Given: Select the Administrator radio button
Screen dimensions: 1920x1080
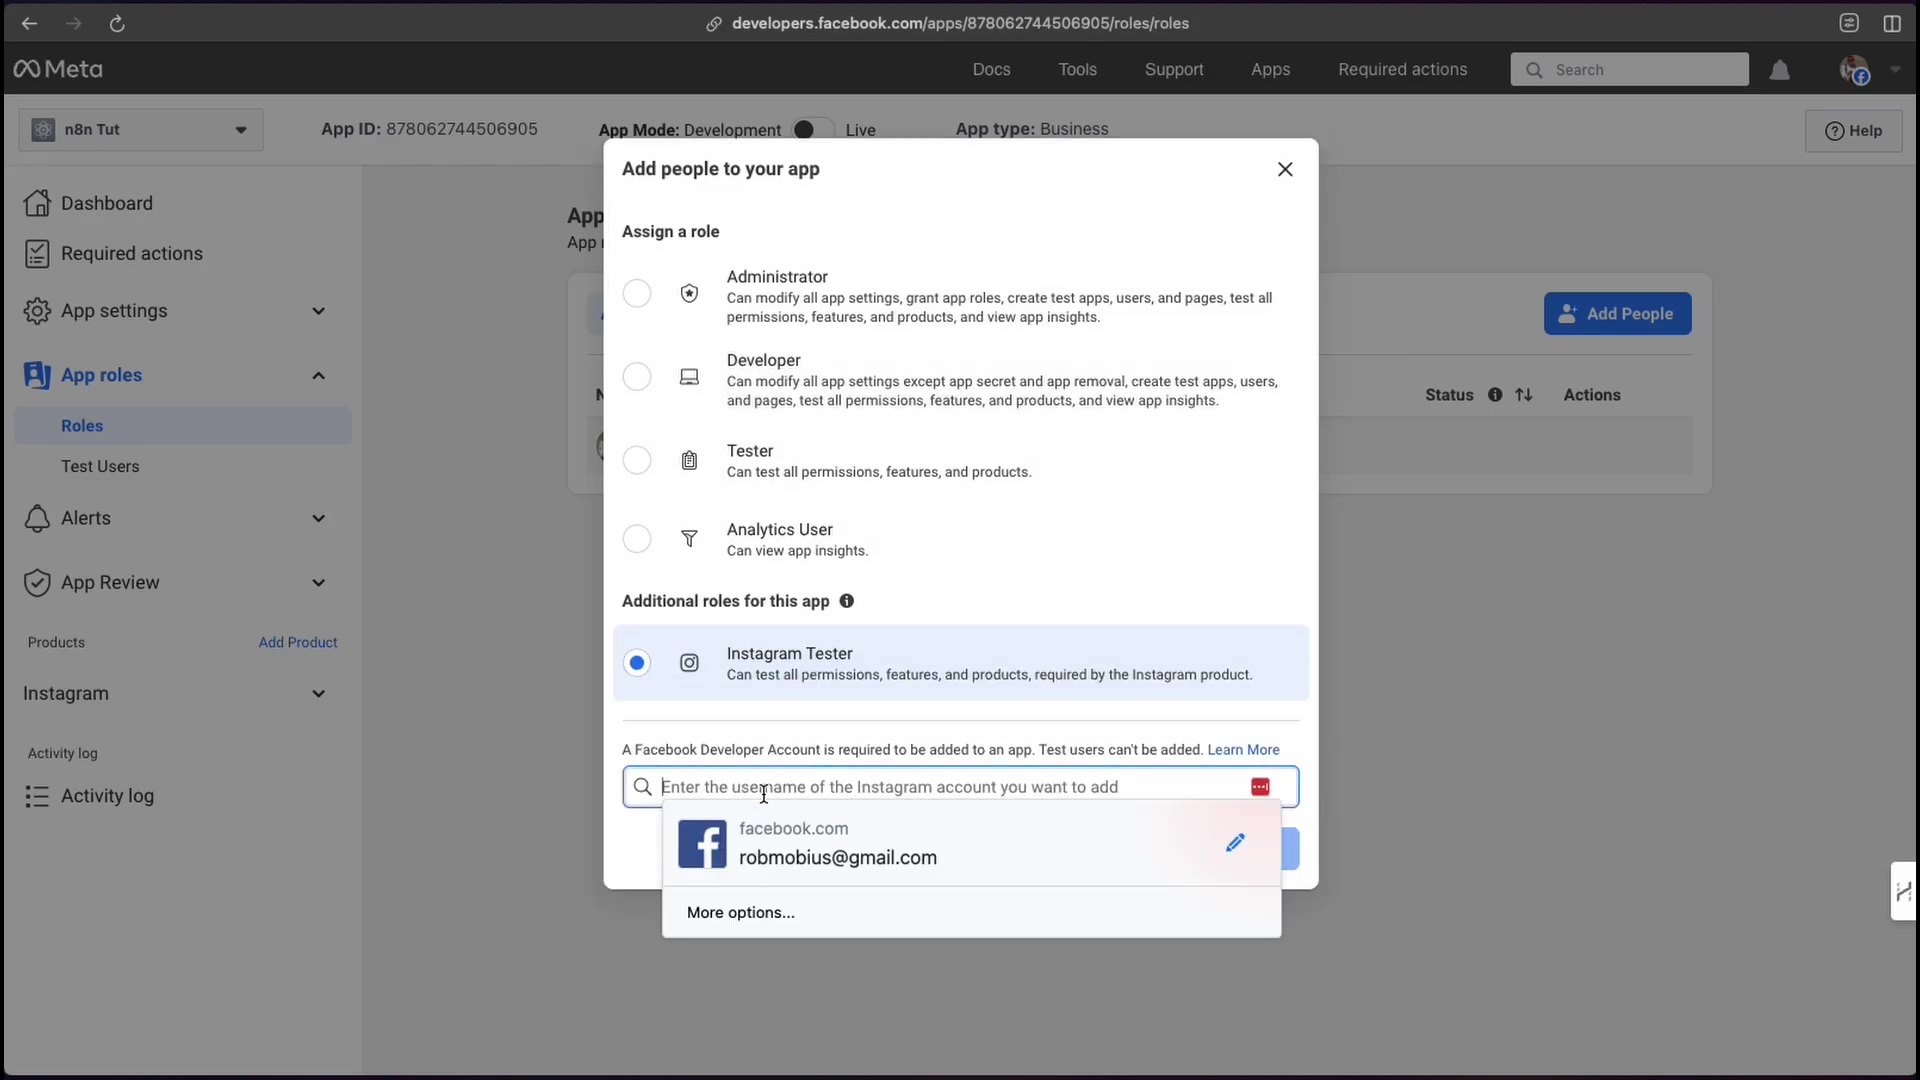Looking at the screenshot, I should point(637,293).
